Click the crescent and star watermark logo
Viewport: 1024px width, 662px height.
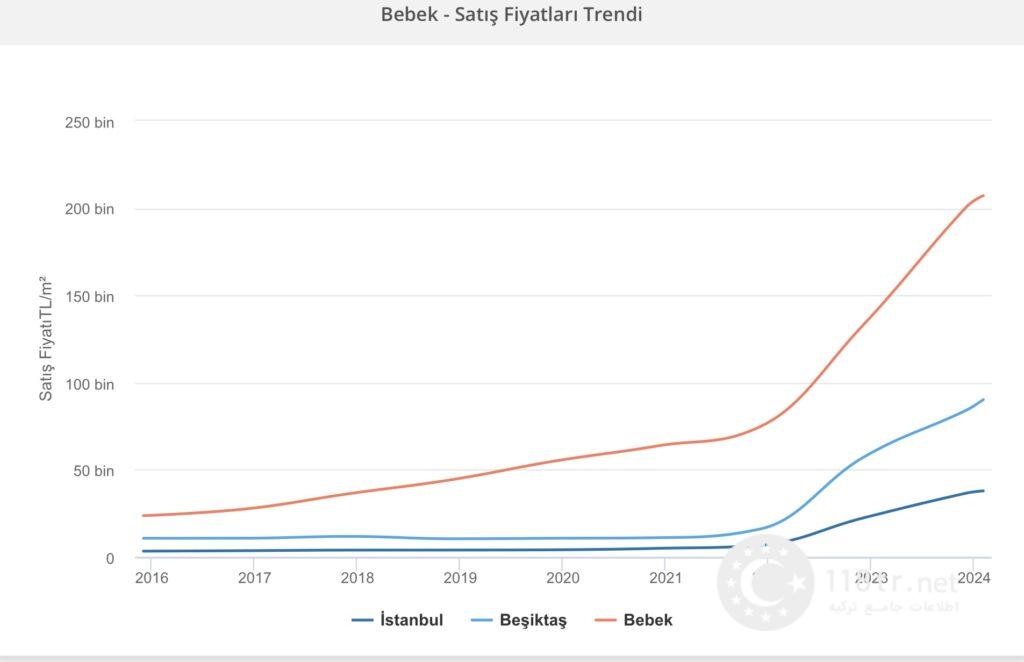pyautogui.click(x=765, y=582)
